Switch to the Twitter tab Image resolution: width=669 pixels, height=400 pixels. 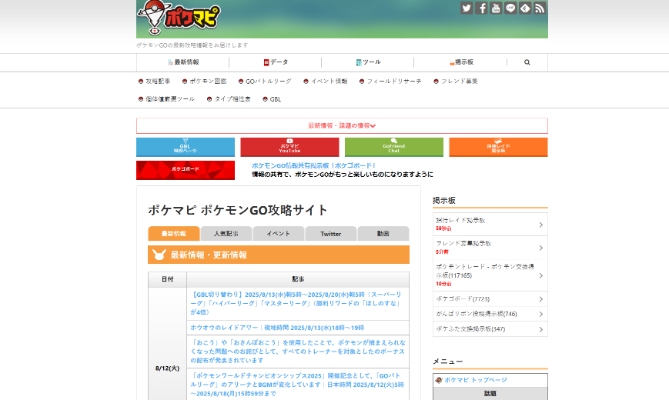coord(331,234)
